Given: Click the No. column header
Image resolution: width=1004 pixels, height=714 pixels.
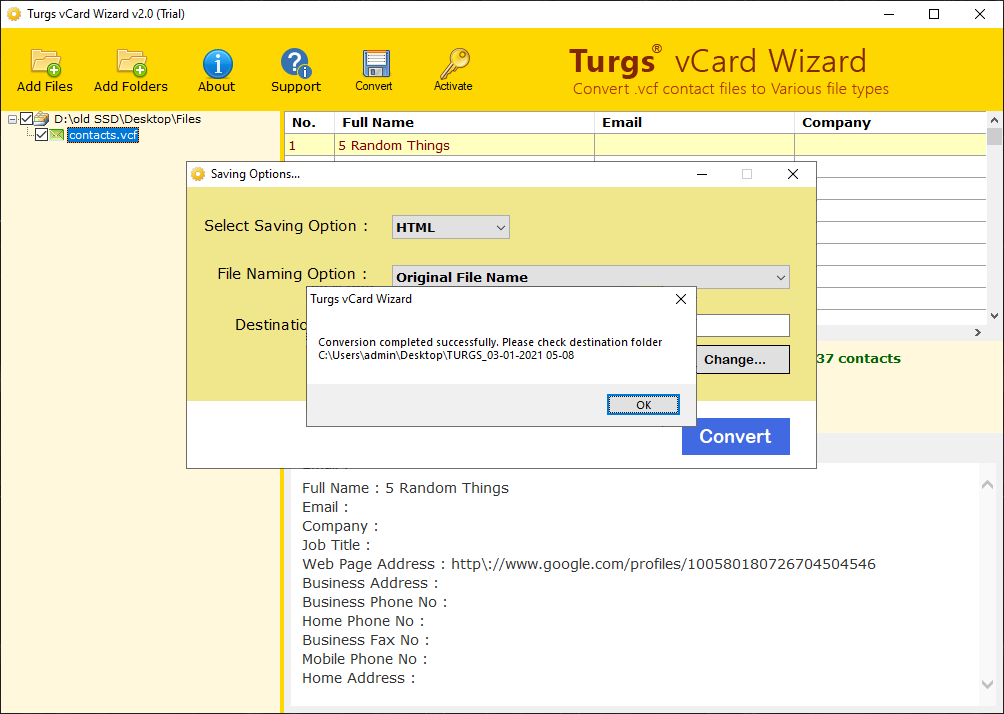Looking at the screenshot, I should [309, 123].
